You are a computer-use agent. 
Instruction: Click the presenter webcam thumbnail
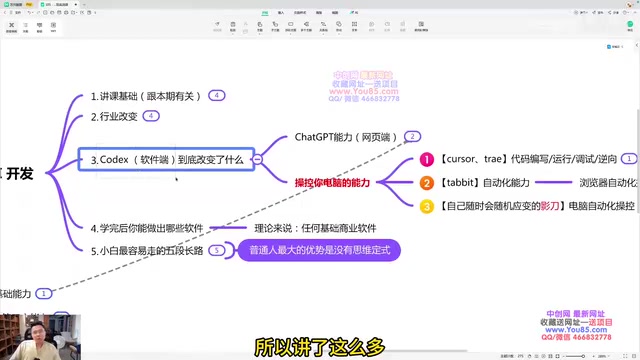[40, 337]
